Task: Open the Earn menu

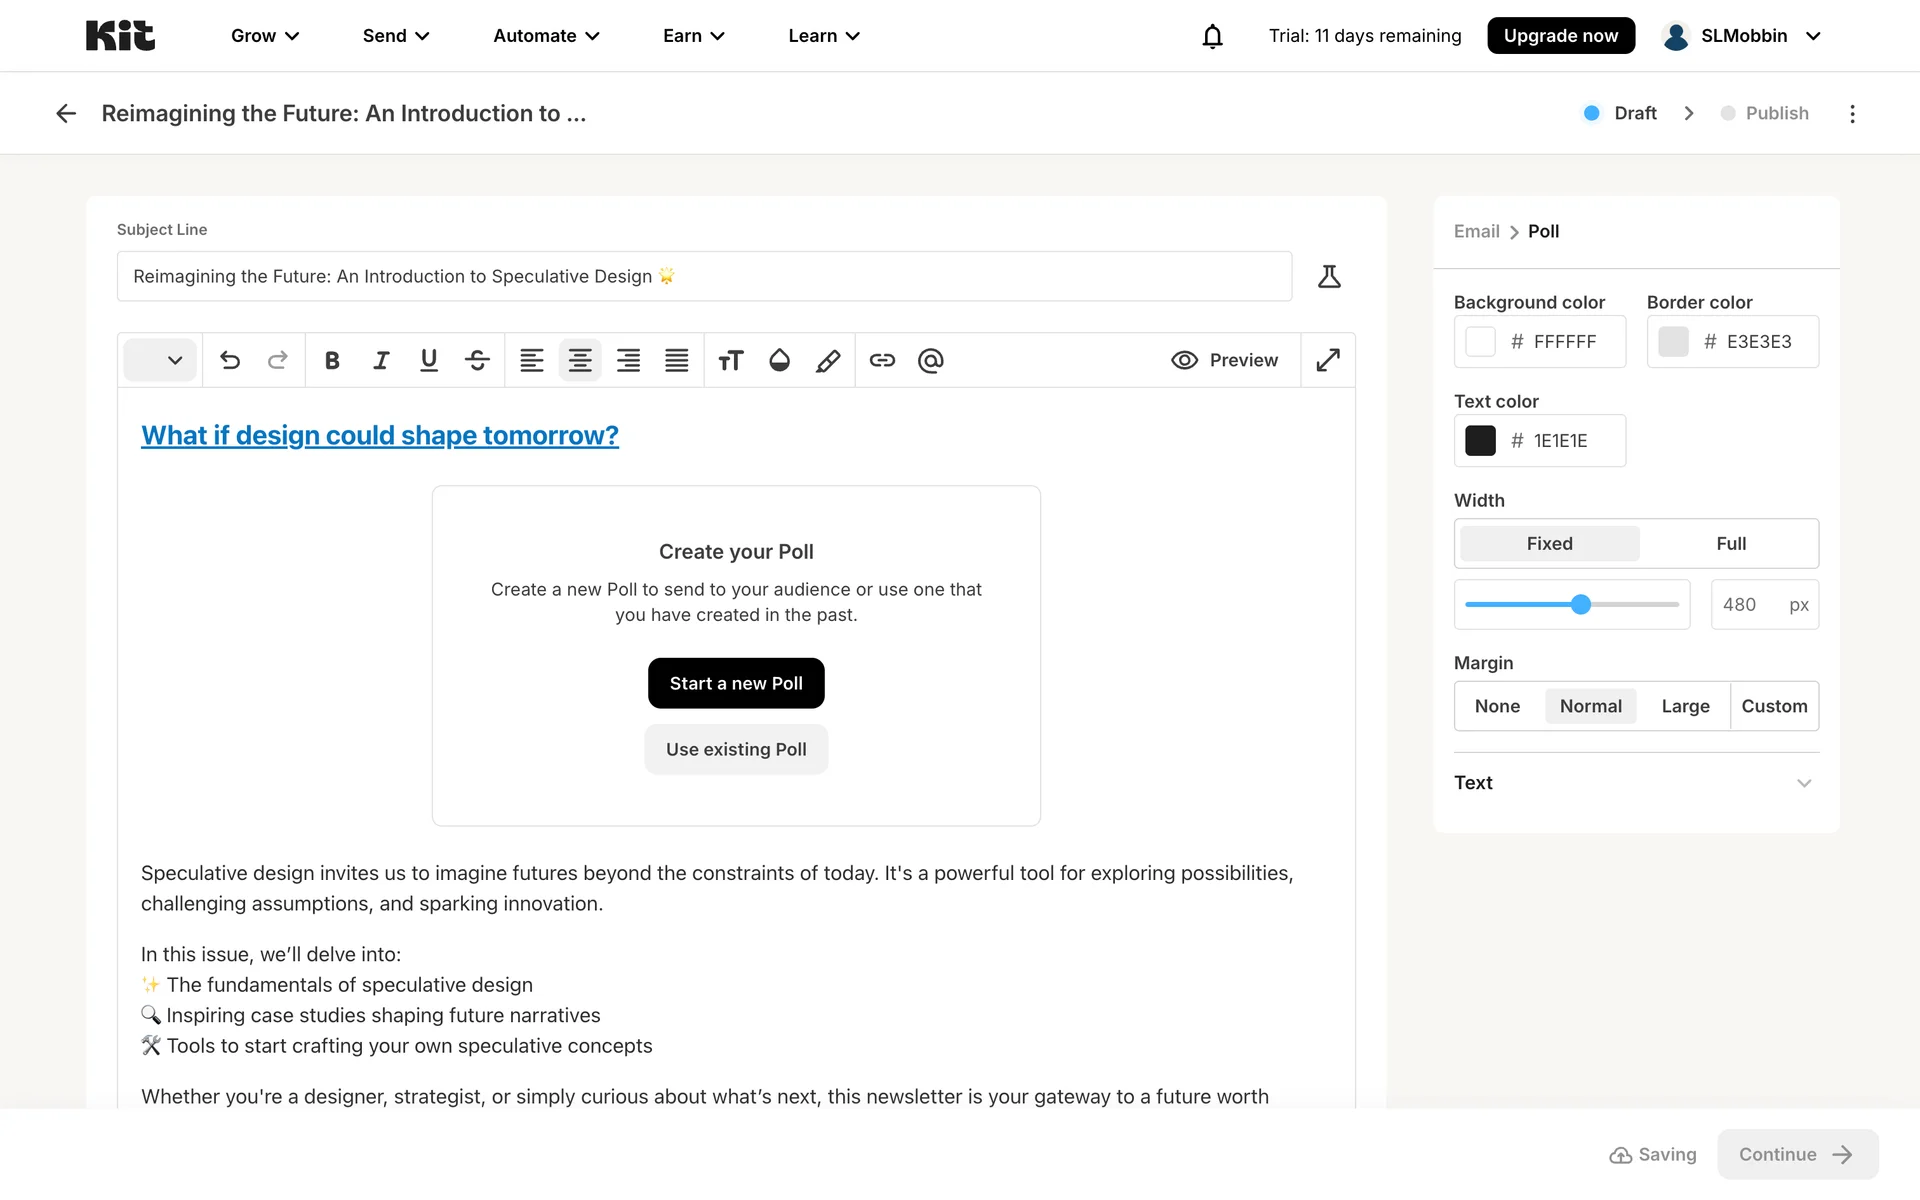Action: [693, 36]
